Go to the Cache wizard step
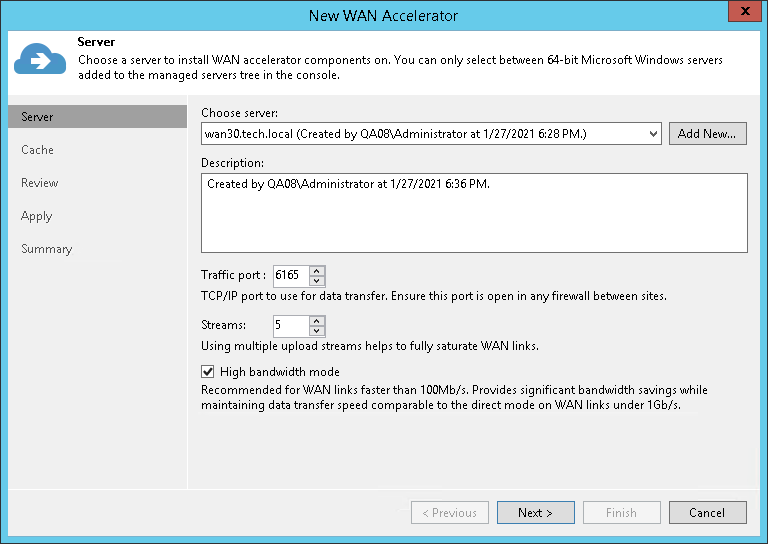The width and height of the screenshot is (768, 544). tap(38, 150)
